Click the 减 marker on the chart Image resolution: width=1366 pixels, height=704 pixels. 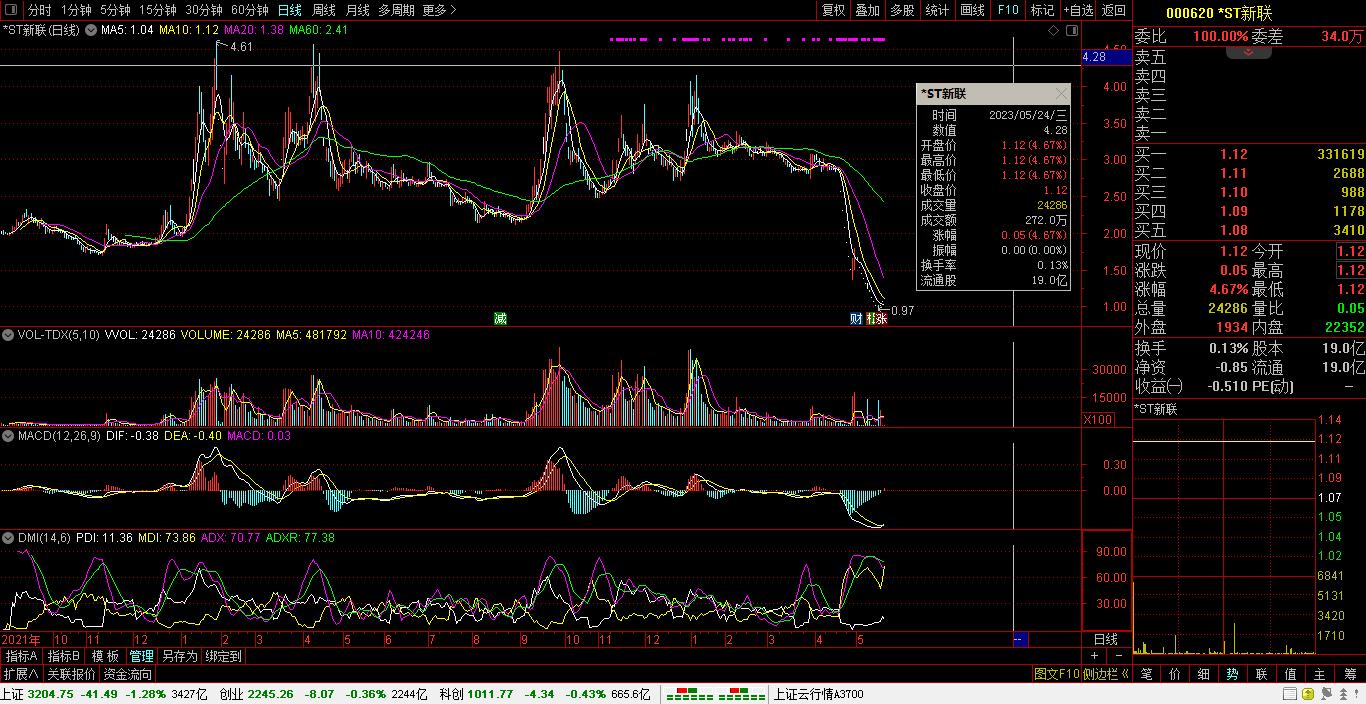(x=500, y=319)
